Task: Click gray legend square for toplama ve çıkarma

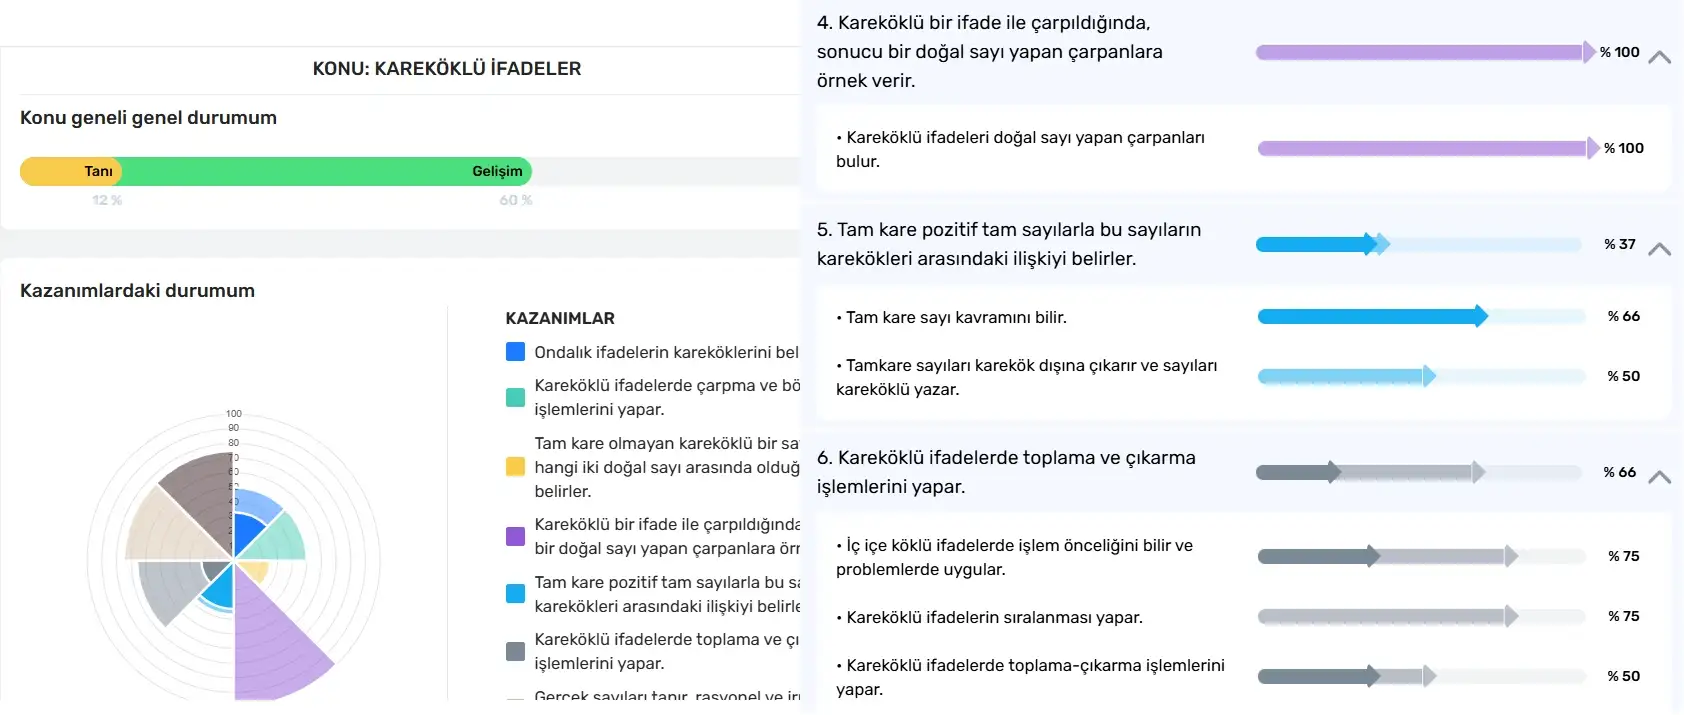Action: [x=515, y=651]
